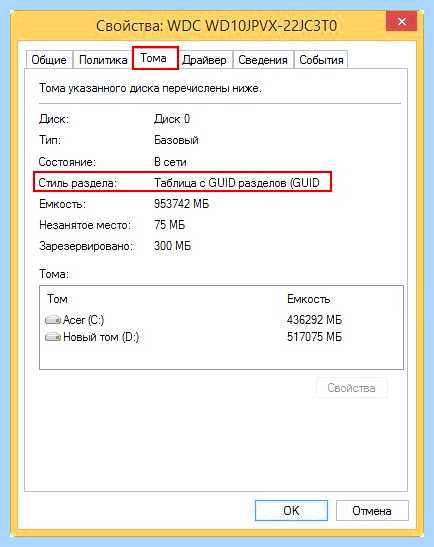434x547 pixels.
Task: Open the Драйвер tab
Action: (204, 60)
